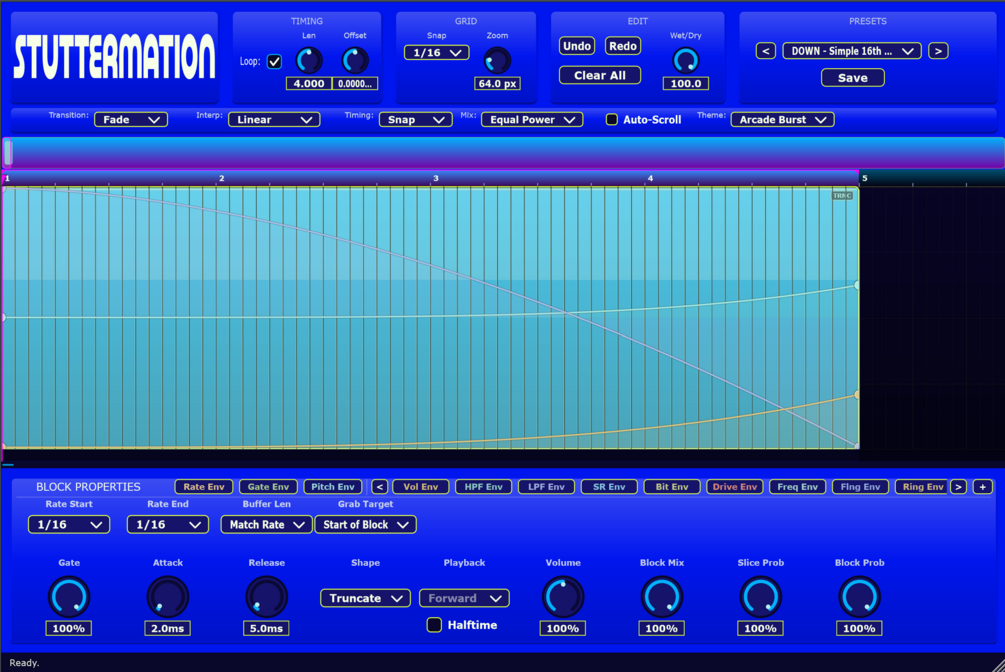Open the preset selector dropdown
The image size is (1005, 672).
(852, 51)
